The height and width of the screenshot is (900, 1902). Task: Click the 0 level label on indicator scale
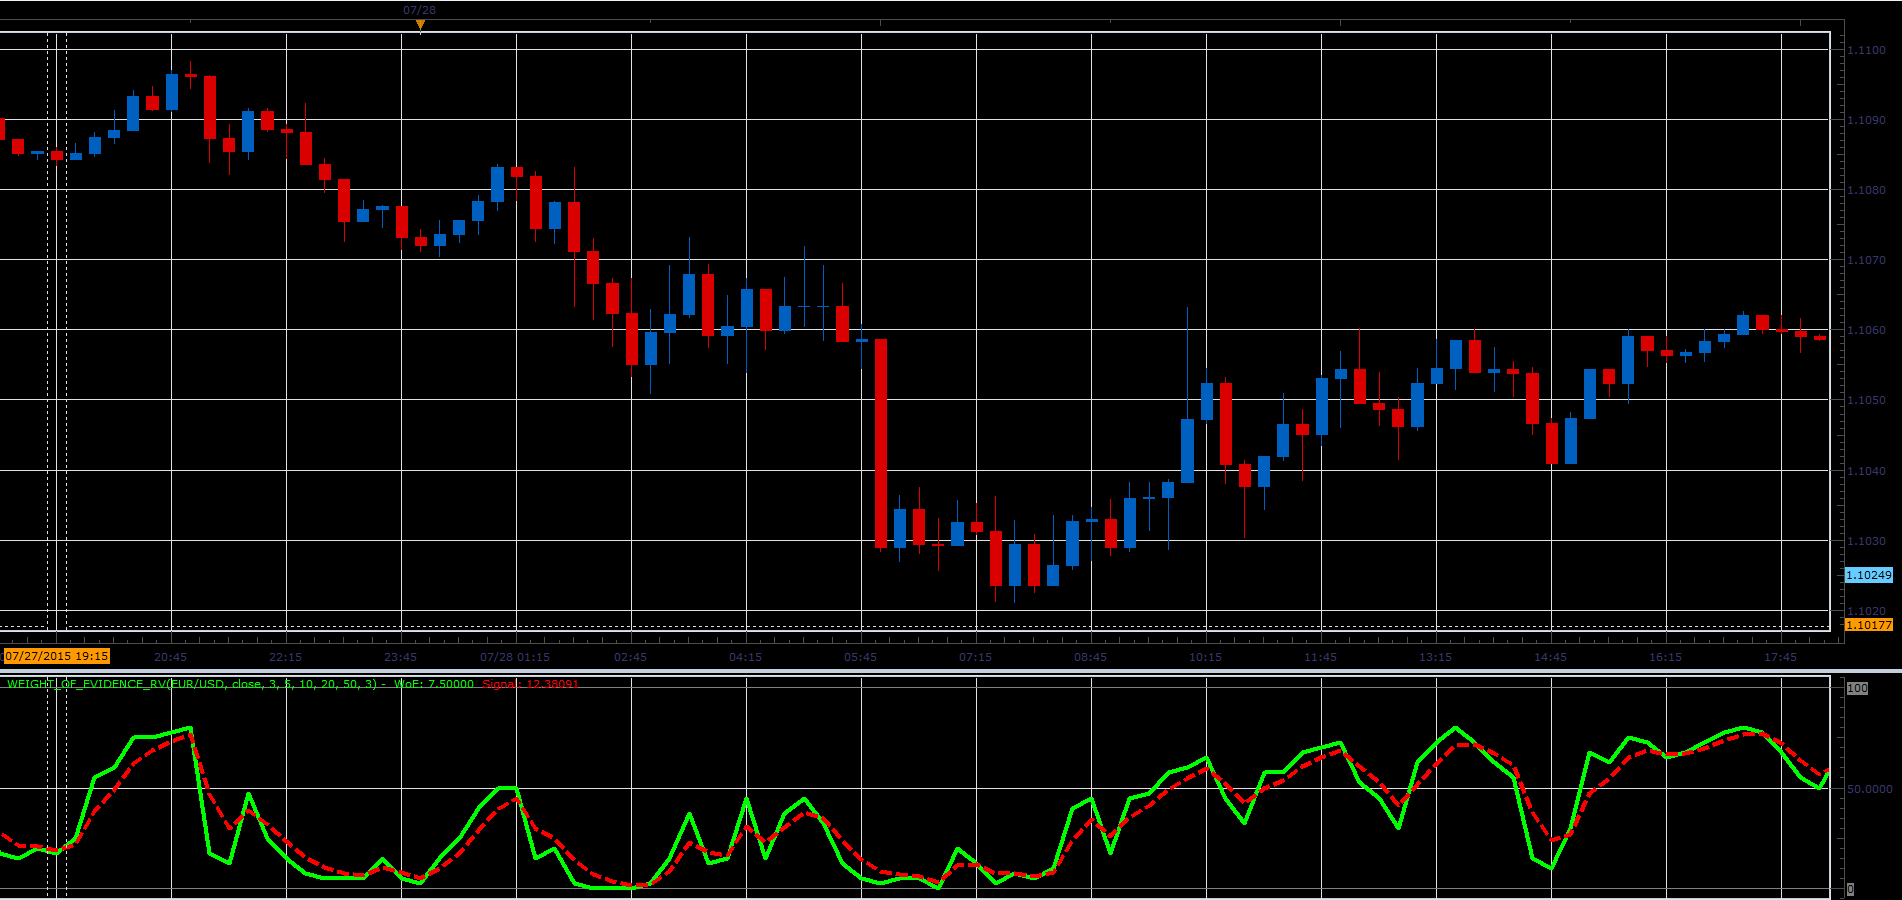1850,889
